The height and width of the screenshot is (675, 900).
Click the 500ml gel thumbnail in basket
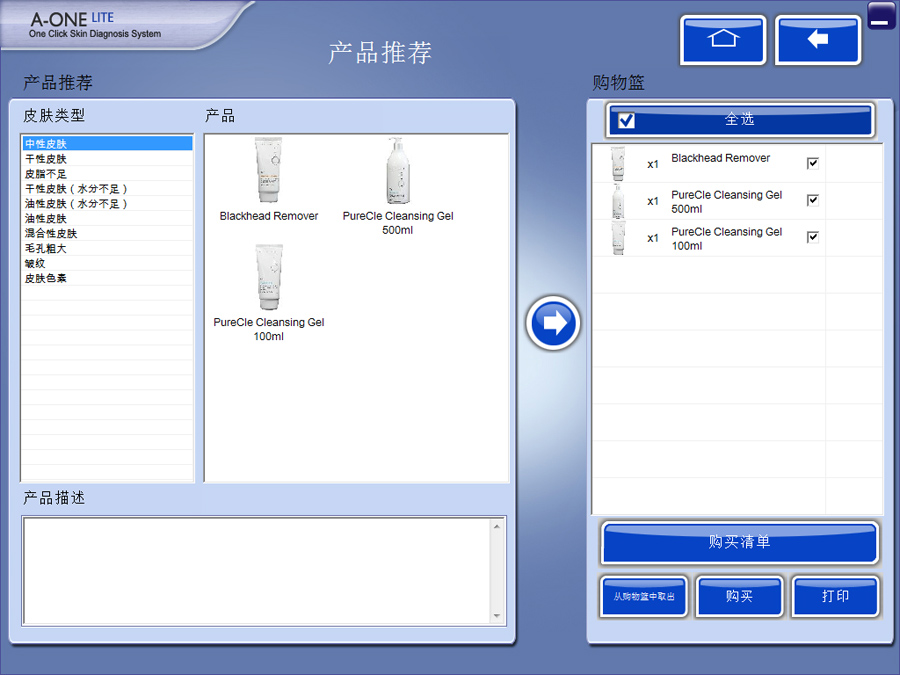(618, 201)
